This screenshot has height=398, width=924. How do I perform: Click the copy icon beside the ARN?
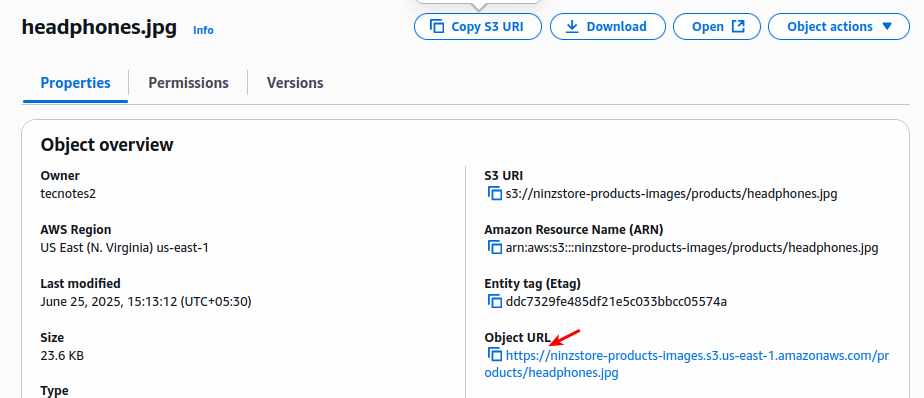pyautogui.click(x=494, y=248)
